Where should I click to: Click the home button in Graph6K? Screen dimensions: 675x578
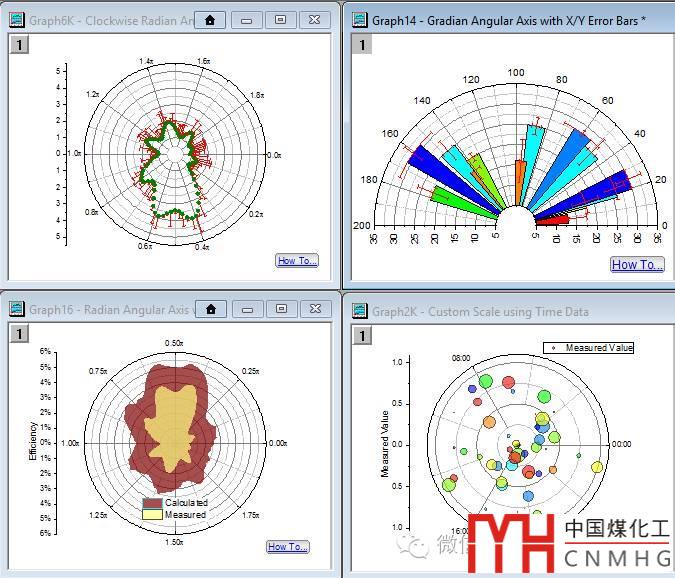(x=210, y=20)
